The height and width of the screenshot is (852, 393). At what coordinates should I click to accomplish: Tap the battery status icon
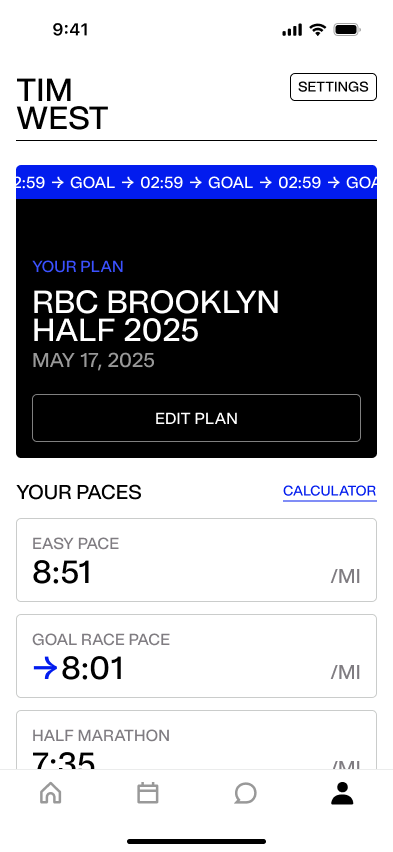coord(347,29)
